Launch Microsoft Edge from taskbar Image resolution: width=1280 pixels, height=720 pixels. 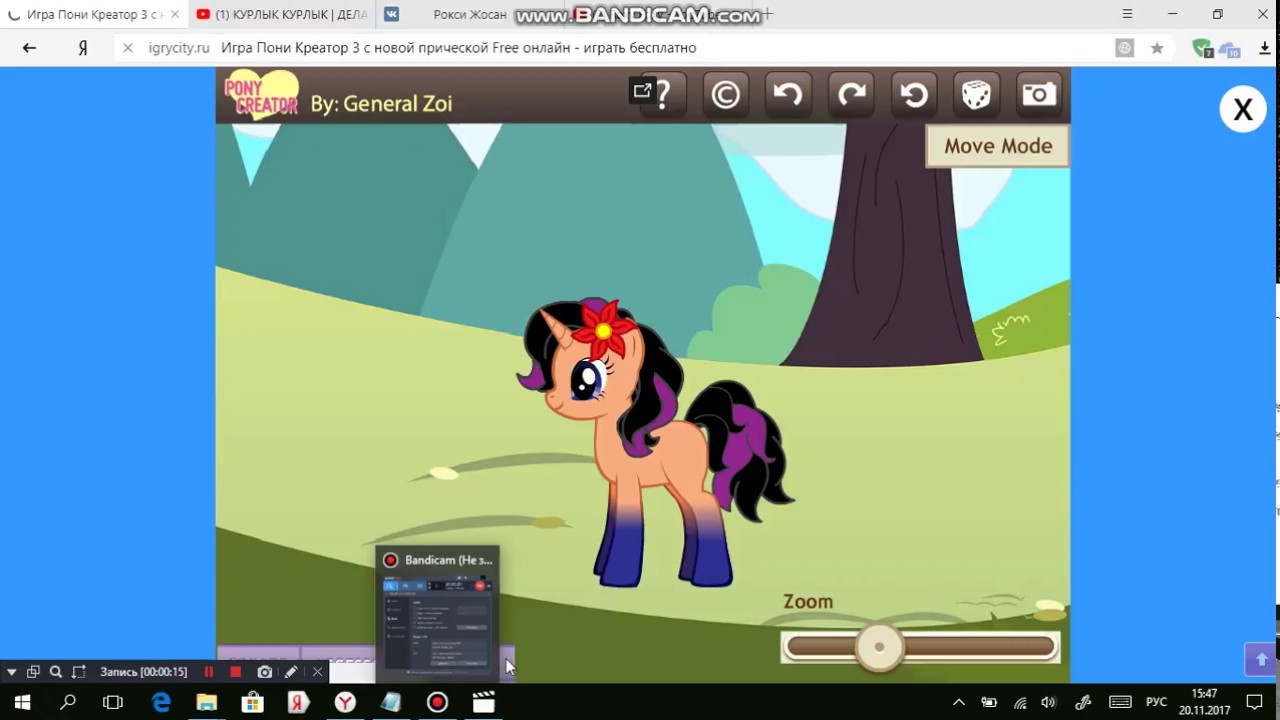click(161, 703)
